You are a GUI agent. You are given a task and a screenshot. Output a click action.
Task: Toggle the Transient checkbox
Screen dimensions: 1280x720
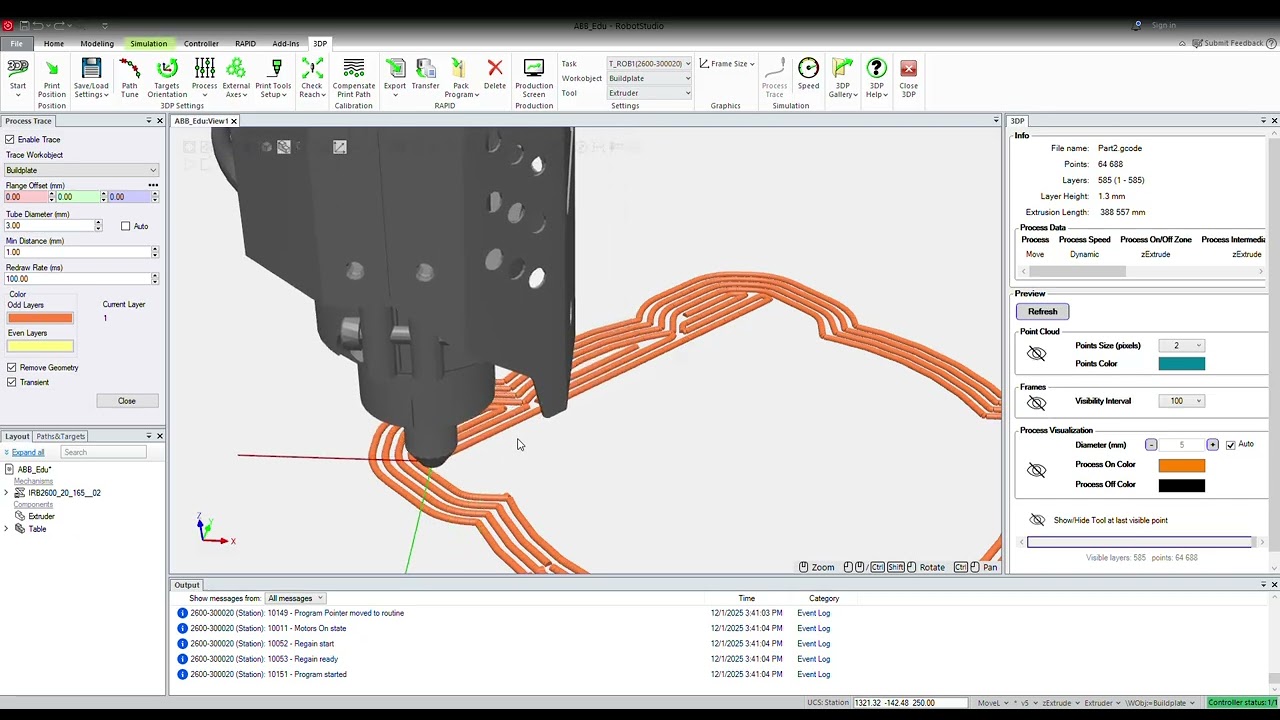pyautogui.click(x=11, y=382)
